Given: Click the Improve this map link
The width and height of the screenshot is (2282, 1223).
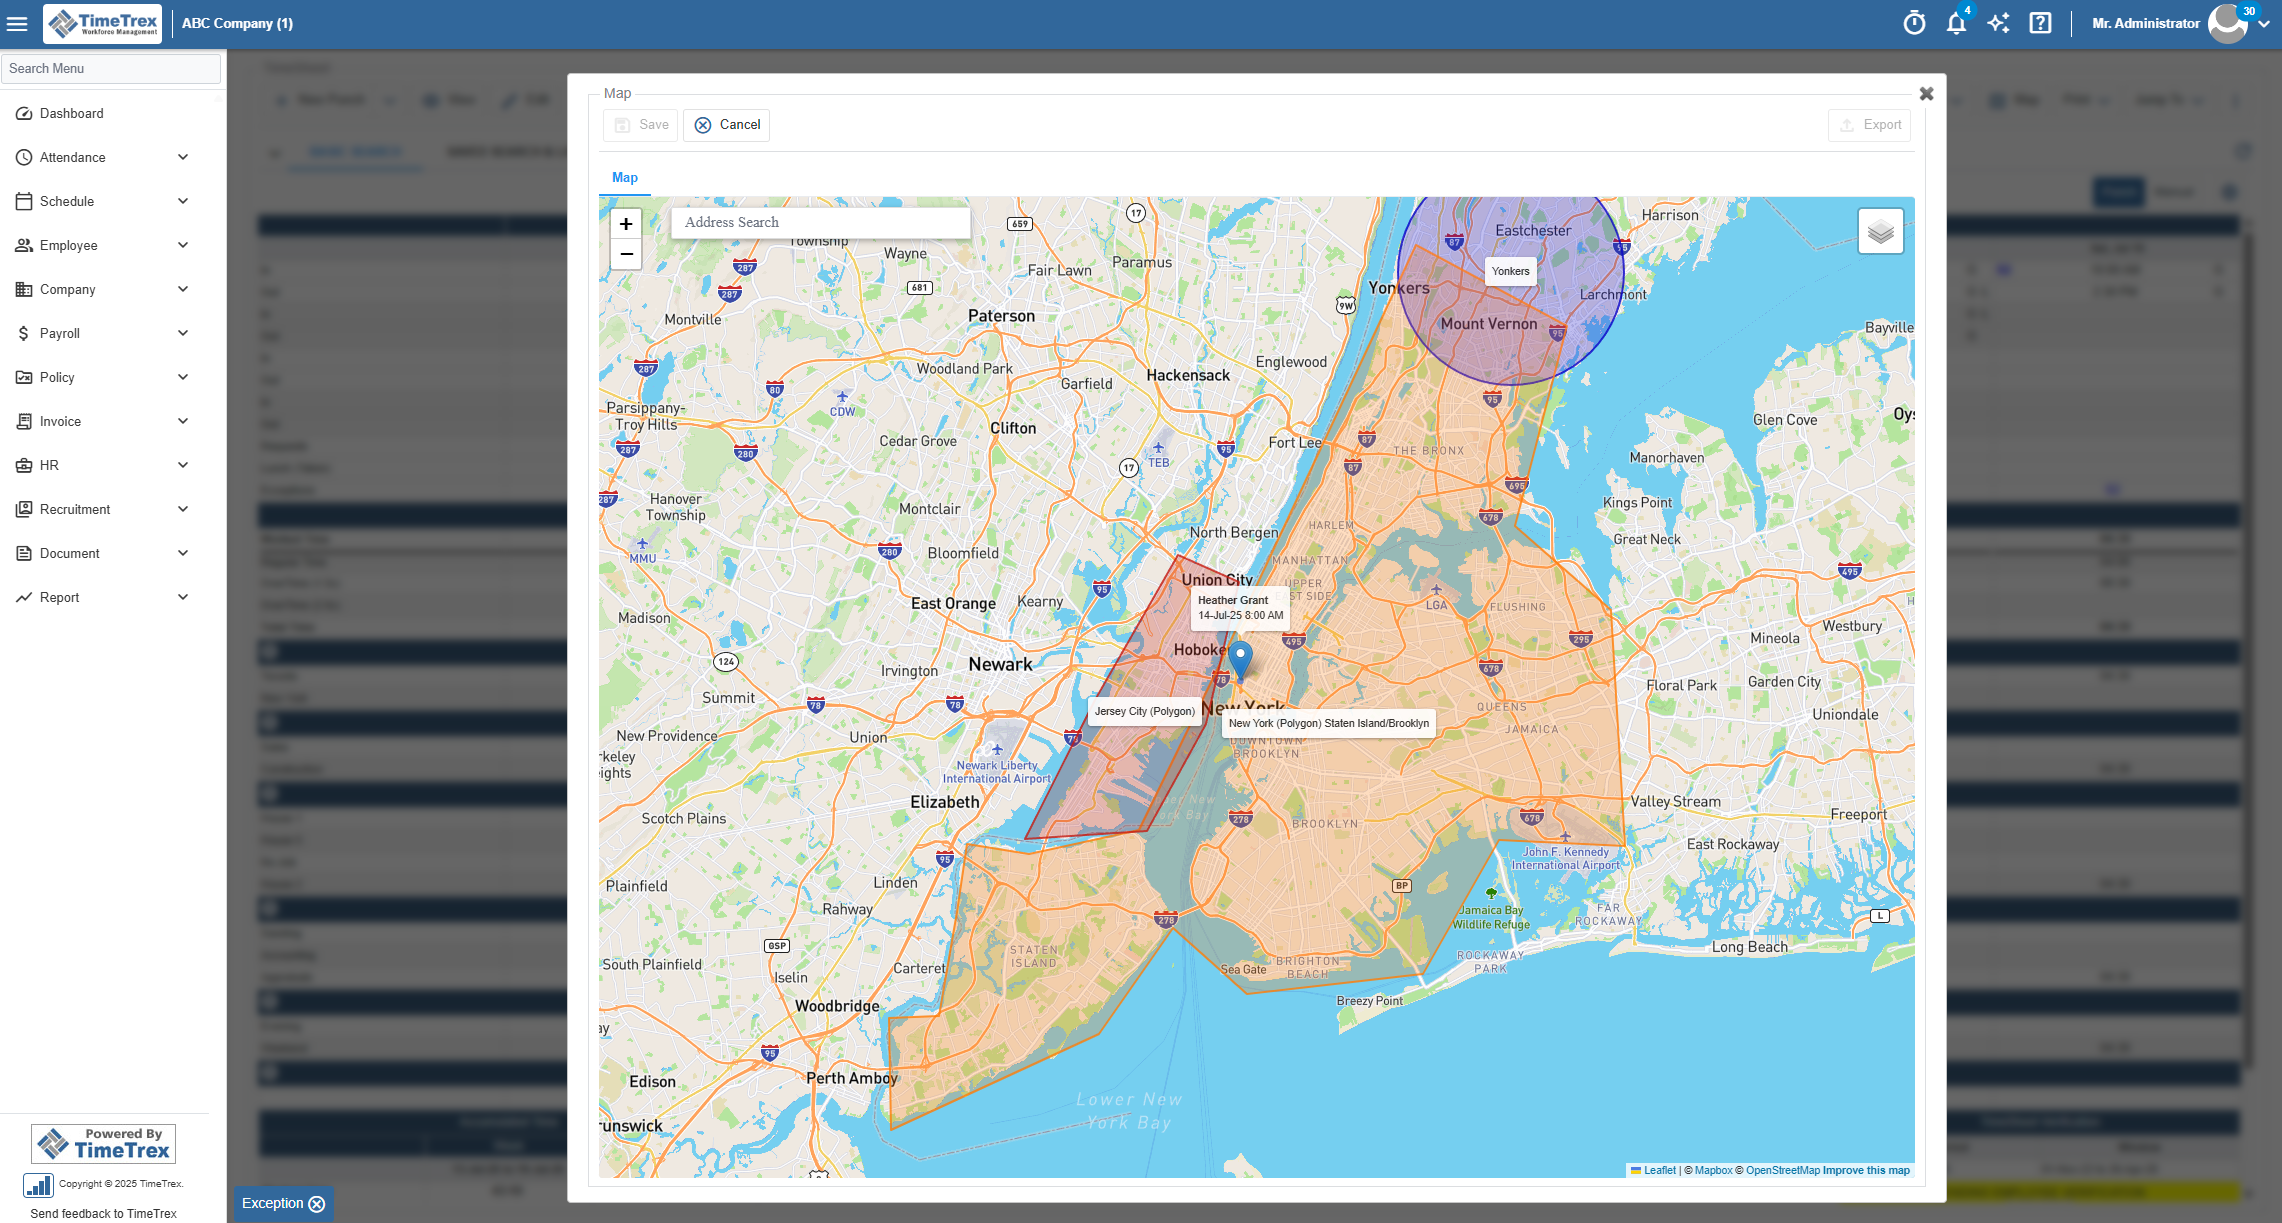Looking at the screenshot, I should coord(1865,1170).
